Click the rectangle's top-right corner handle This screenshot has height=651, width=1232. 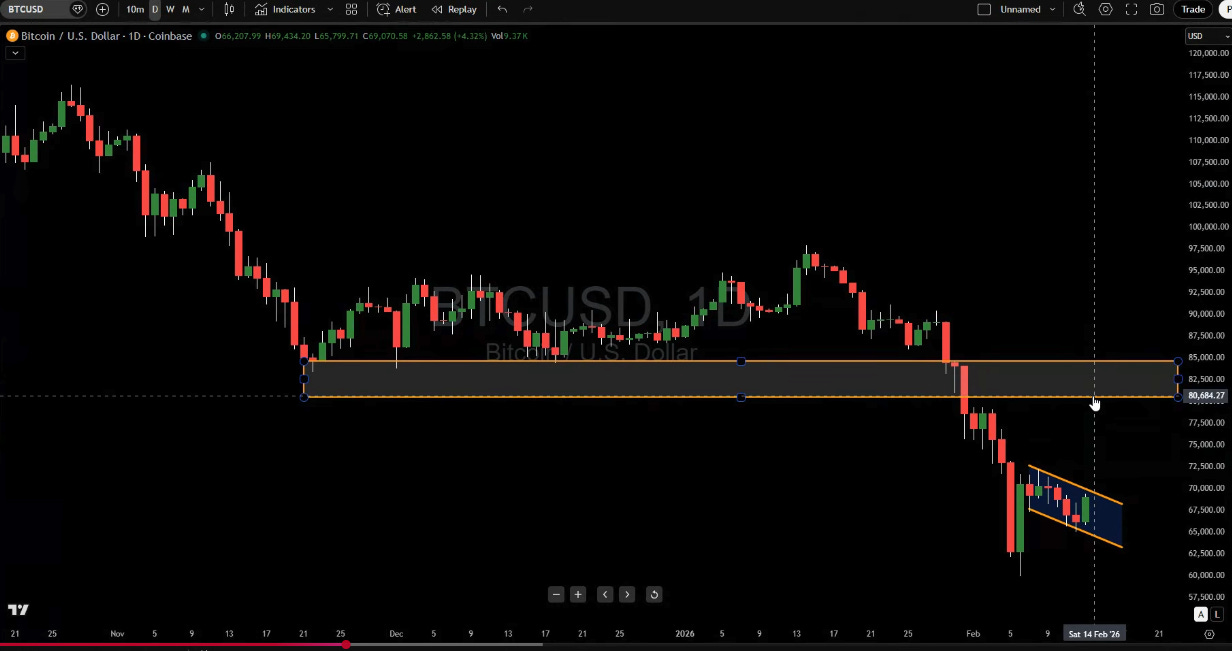coord(1178,361)
